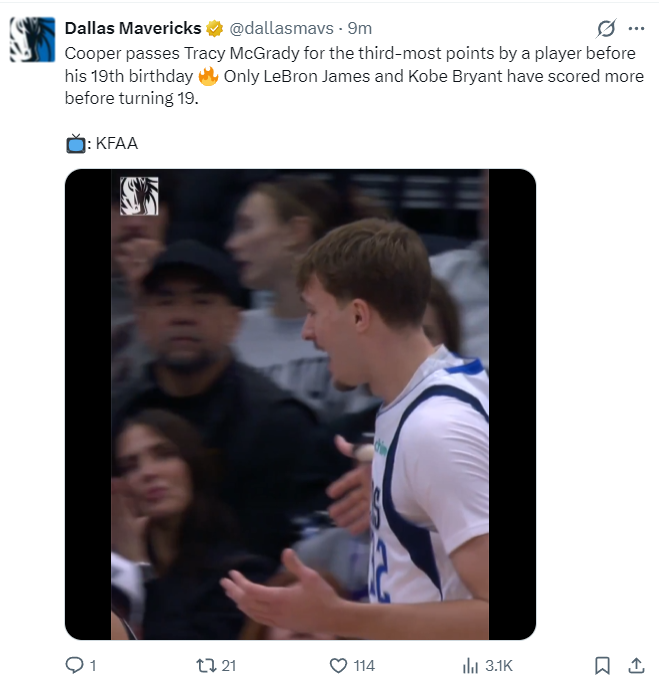Click the repost count 21
The width and height of the screenshot is (659, 688).
pos(228,665)
